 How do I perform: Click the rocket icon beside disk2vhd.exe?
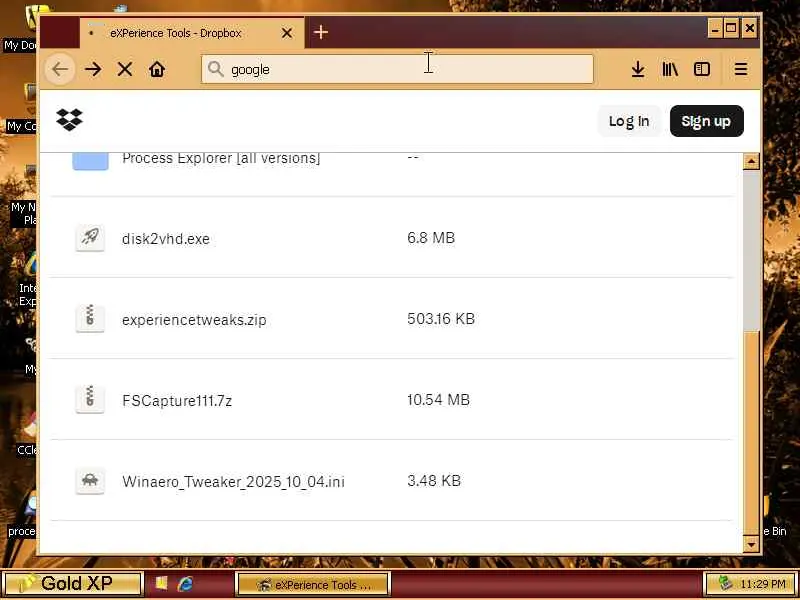pos(90,238)
